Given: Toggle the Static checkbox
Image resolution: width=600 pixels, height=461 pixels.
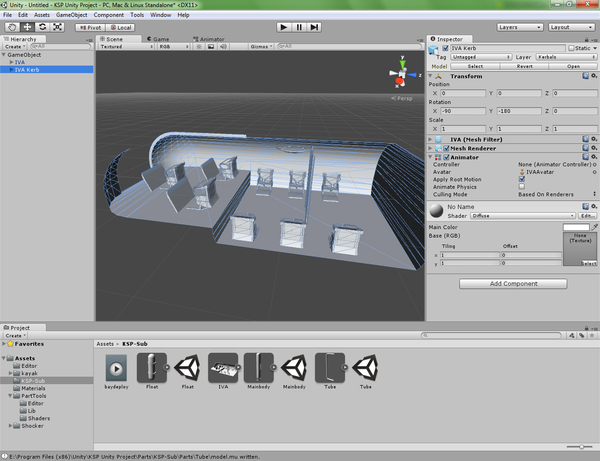Looking at the screenshot, I should 571,47.
